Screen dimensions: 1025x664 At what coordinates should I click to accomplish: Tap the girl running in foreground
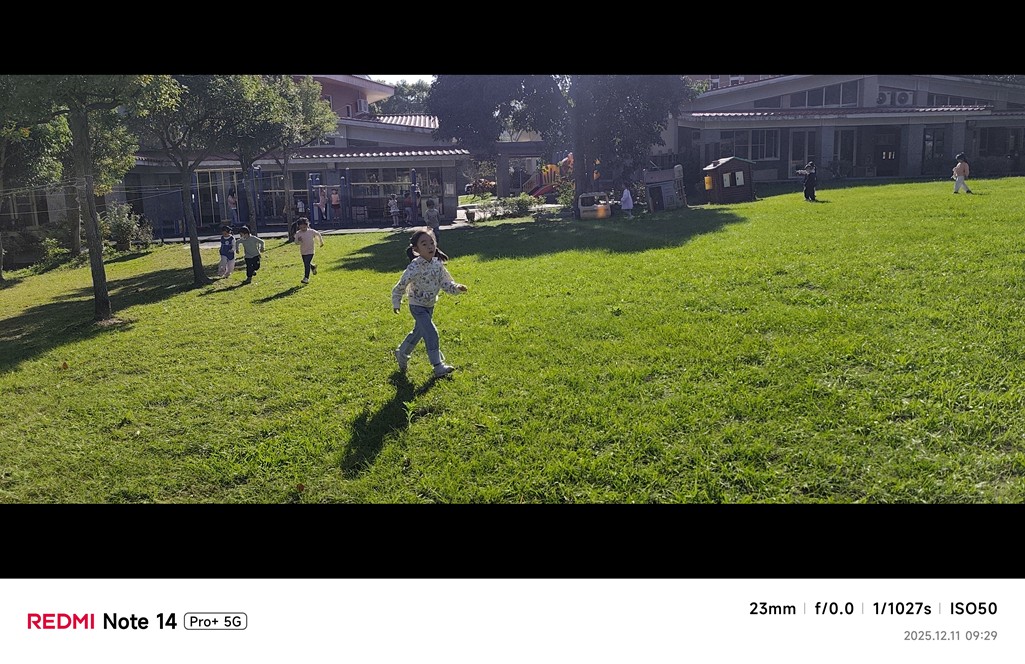426,301
